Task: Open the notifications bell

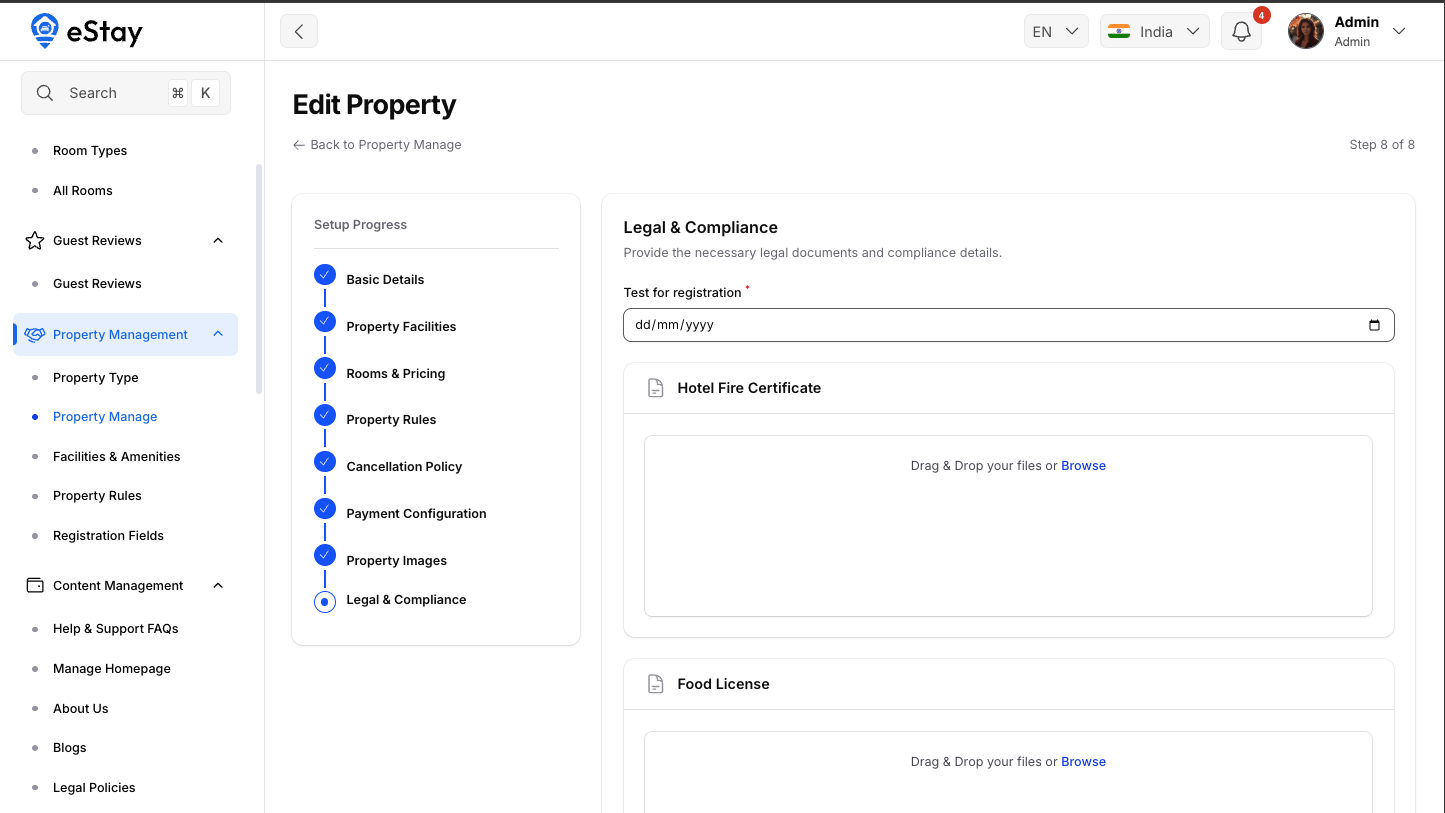Action: 1241,31
